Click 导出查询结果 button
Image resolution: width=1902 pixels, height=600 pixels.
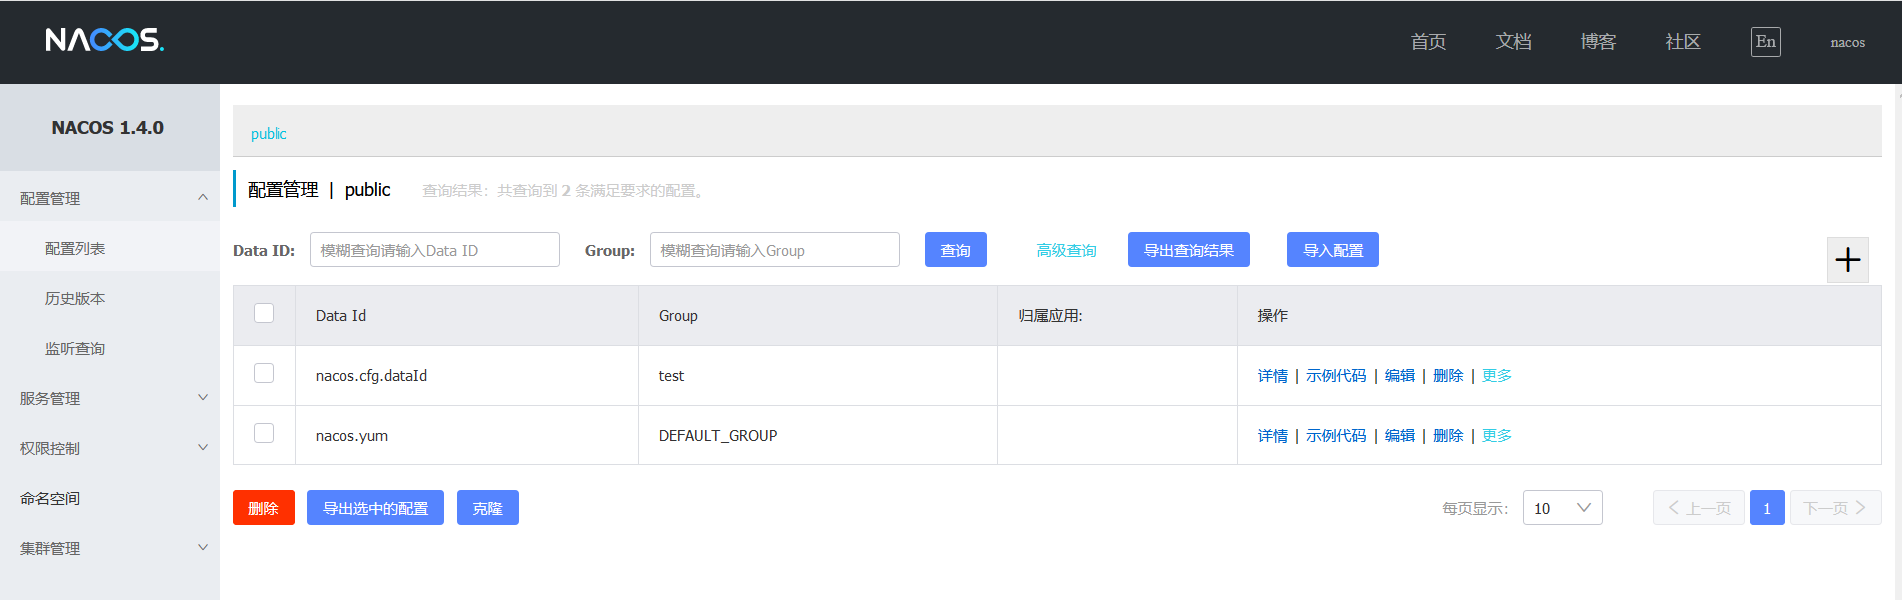coord(1188,250)
